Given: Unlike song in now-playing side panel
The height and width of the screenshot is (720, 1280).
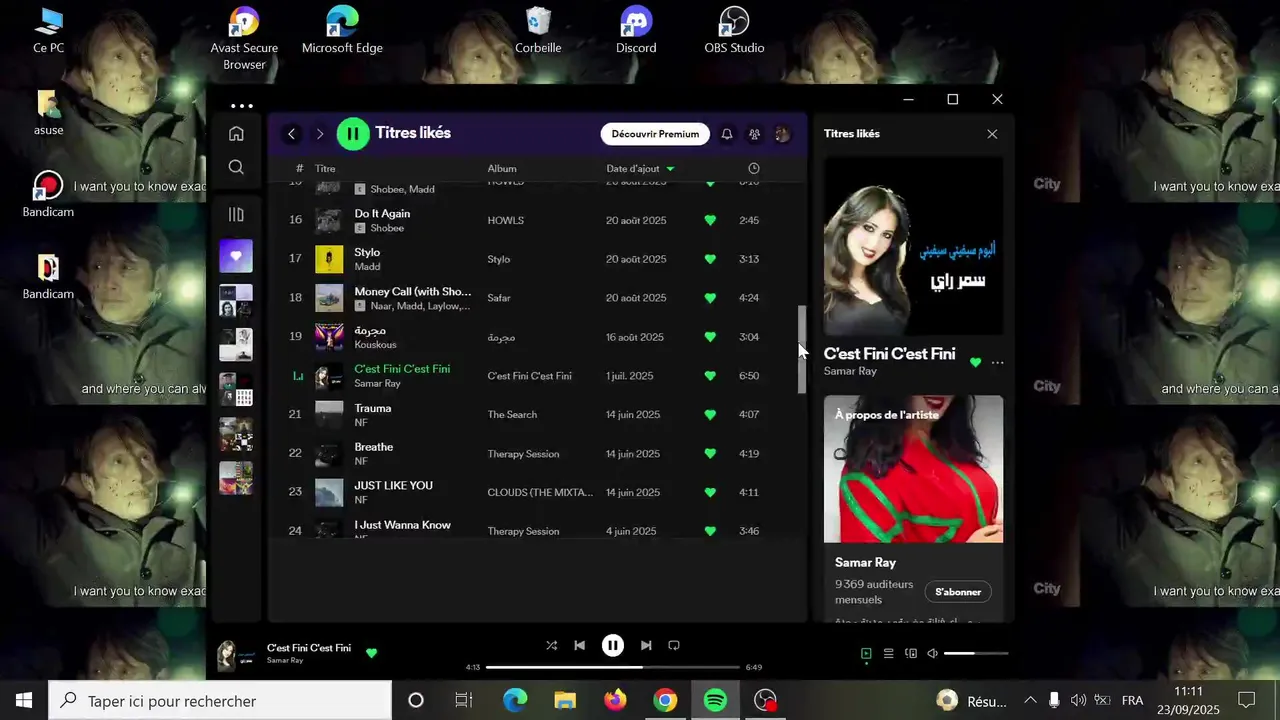Looking at the screenshot, I should pyautogui.click(x=976, y=363).
